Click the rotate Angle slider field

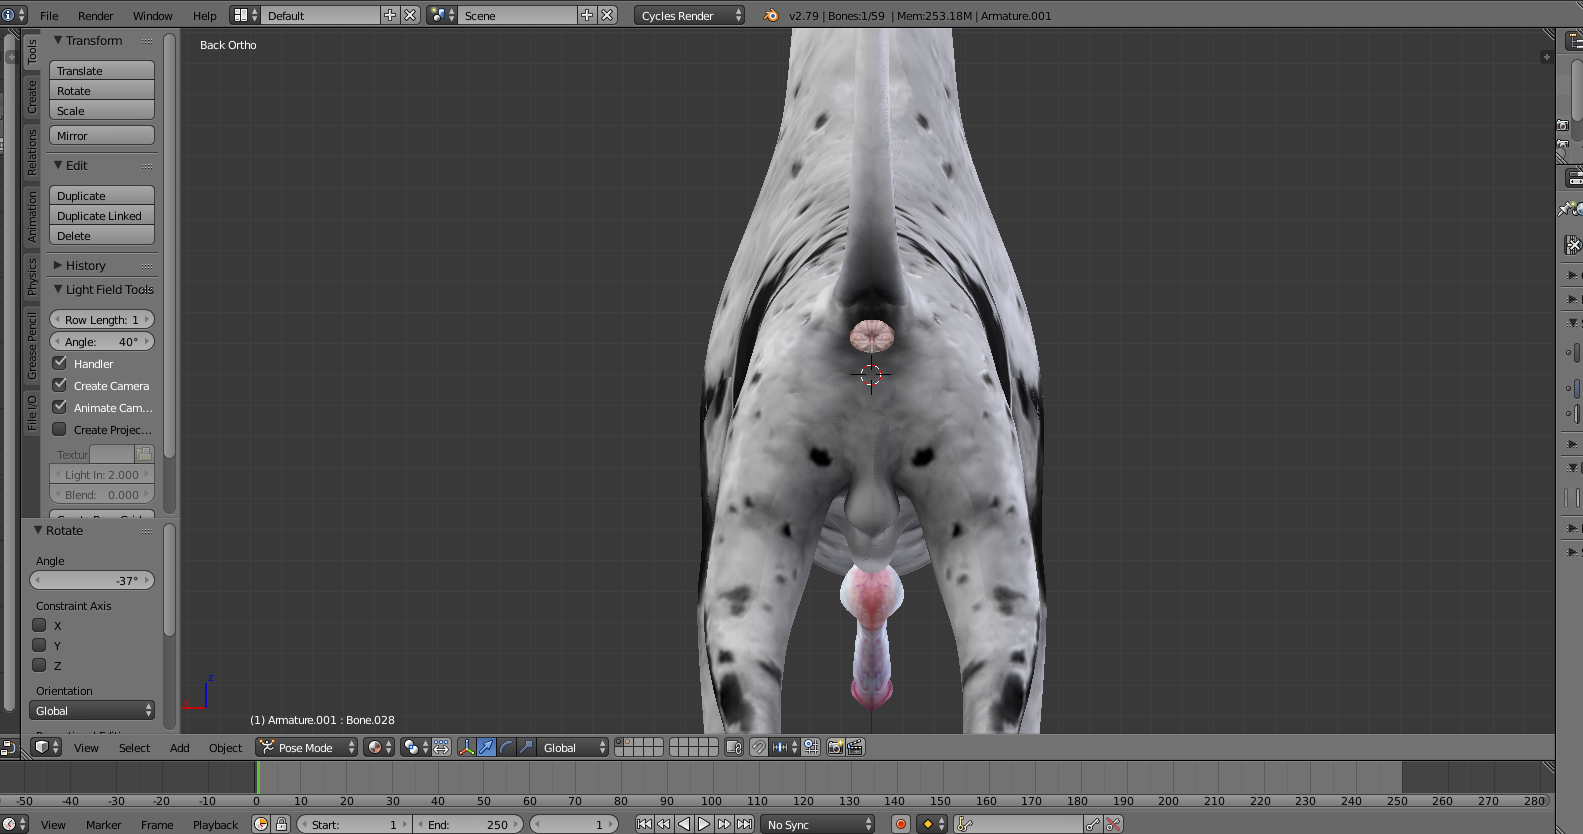pos(92,580)
